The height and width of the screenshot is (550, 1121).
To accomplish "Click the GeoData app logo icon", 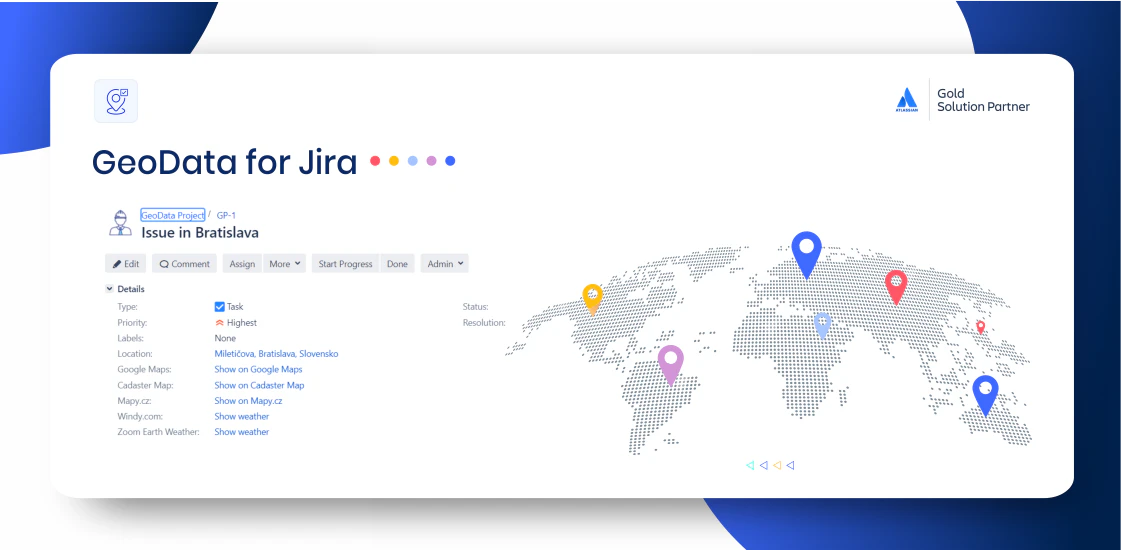I will point(116,101).
